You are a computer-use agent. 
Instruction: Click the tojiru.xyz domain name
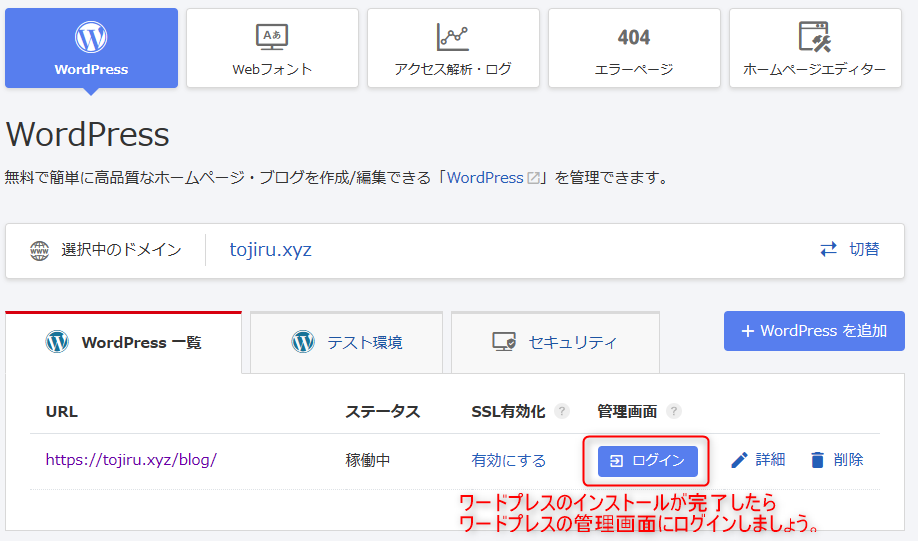tap(270, 250)
